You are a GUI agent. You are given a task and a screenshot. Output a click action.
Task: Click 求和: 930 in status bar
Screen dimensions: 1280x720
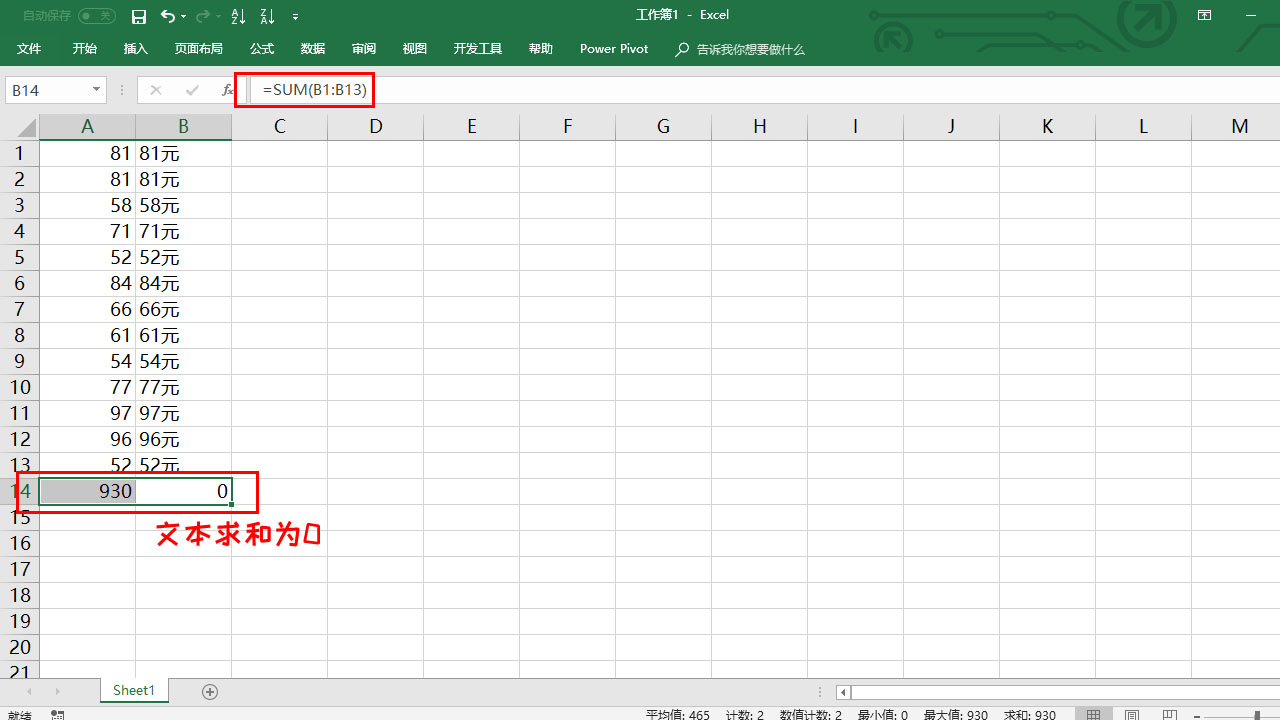coord(1029,715)
